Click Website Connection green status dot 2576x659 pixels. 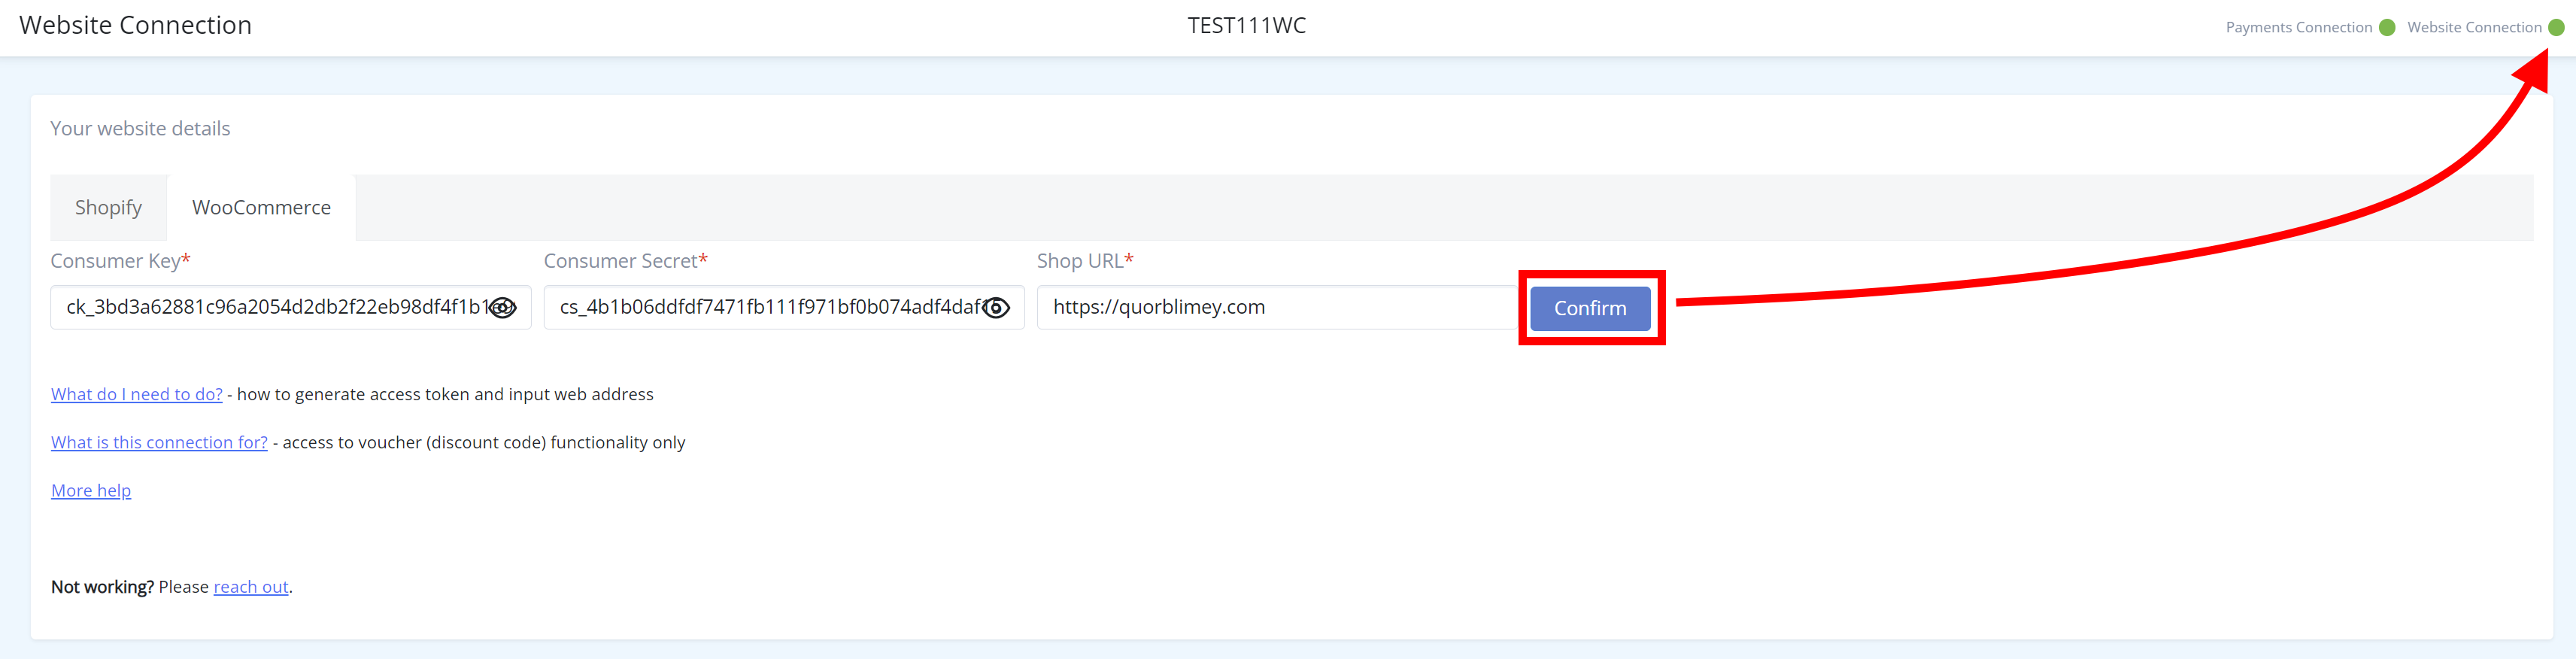click(2556, 27)
